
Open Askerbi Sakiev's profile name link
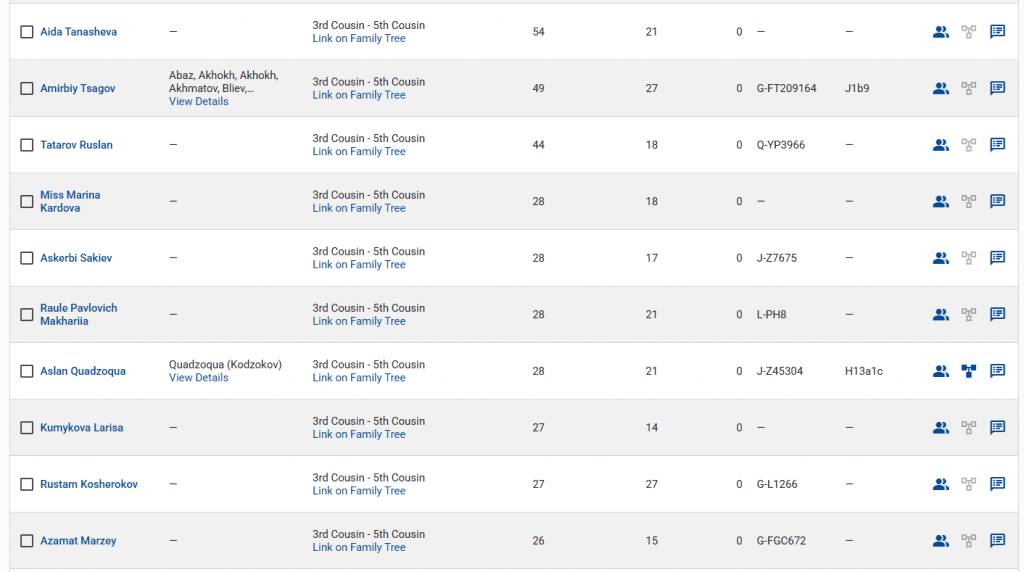[76, 258]
